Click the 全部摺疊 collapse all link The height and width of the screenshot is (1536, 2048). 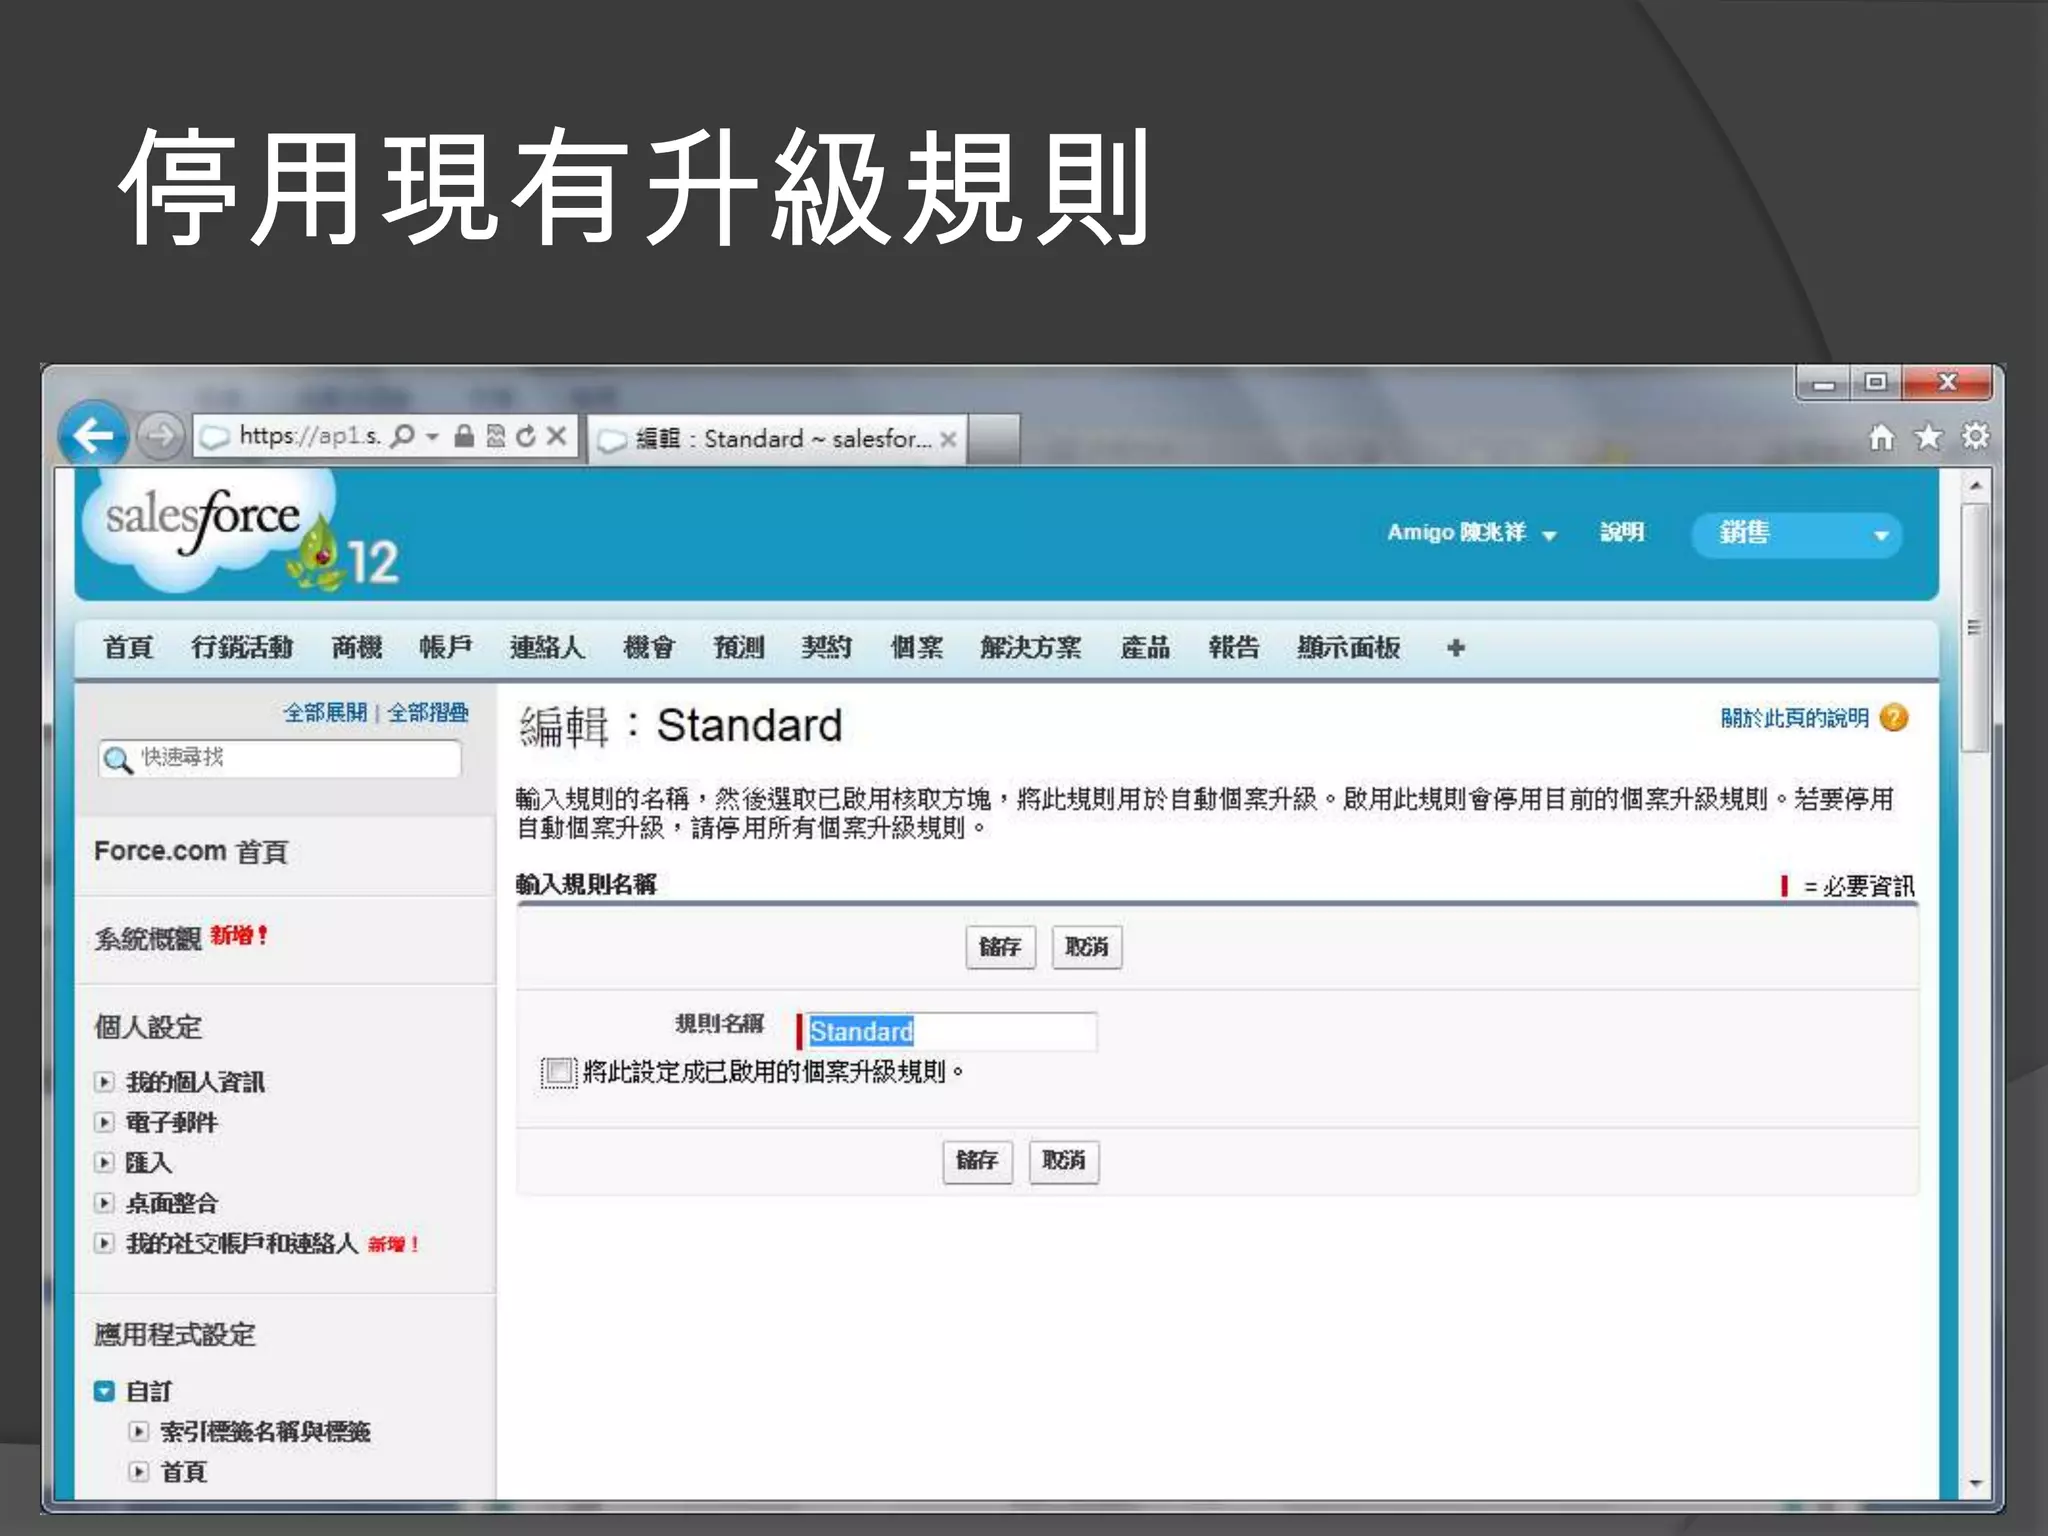coord(428,713)
